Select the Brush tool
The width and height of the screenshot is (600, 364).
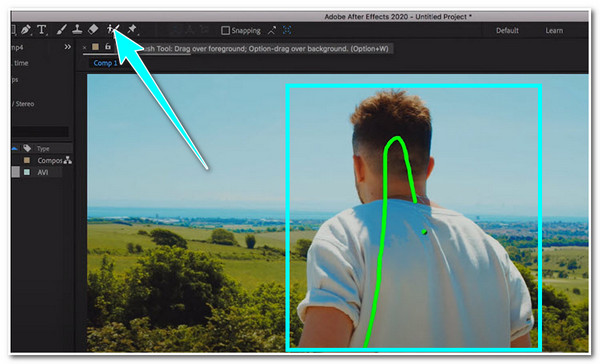(62, 29)
